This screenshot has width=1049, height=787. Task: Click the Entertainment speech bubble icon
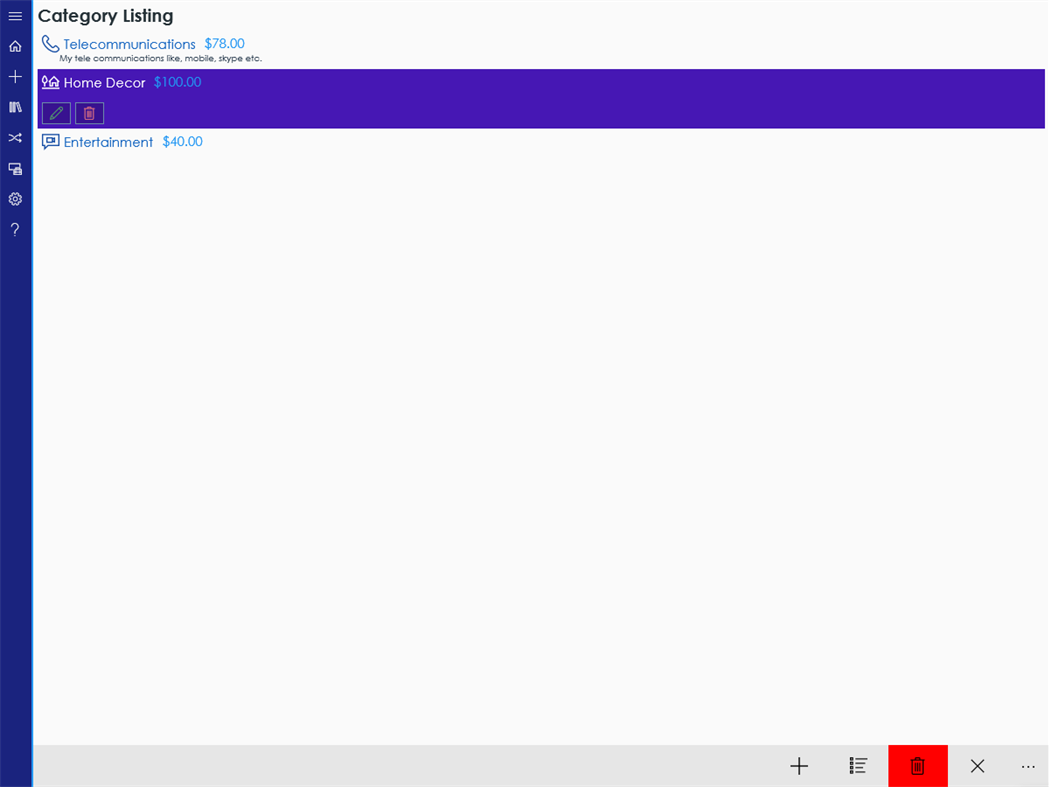coord(50,141)
